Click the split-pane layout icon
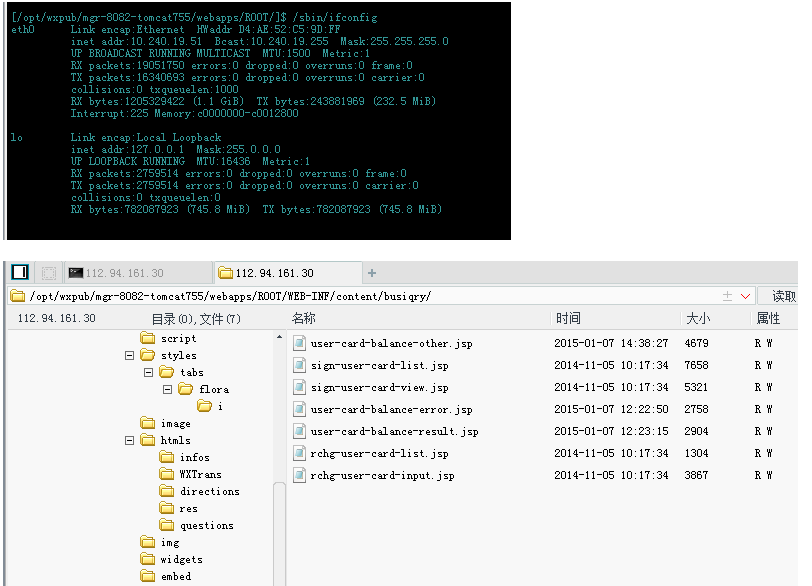Image resolution: width=812 pixels, height=586 pixels. [x=20, y=272]
